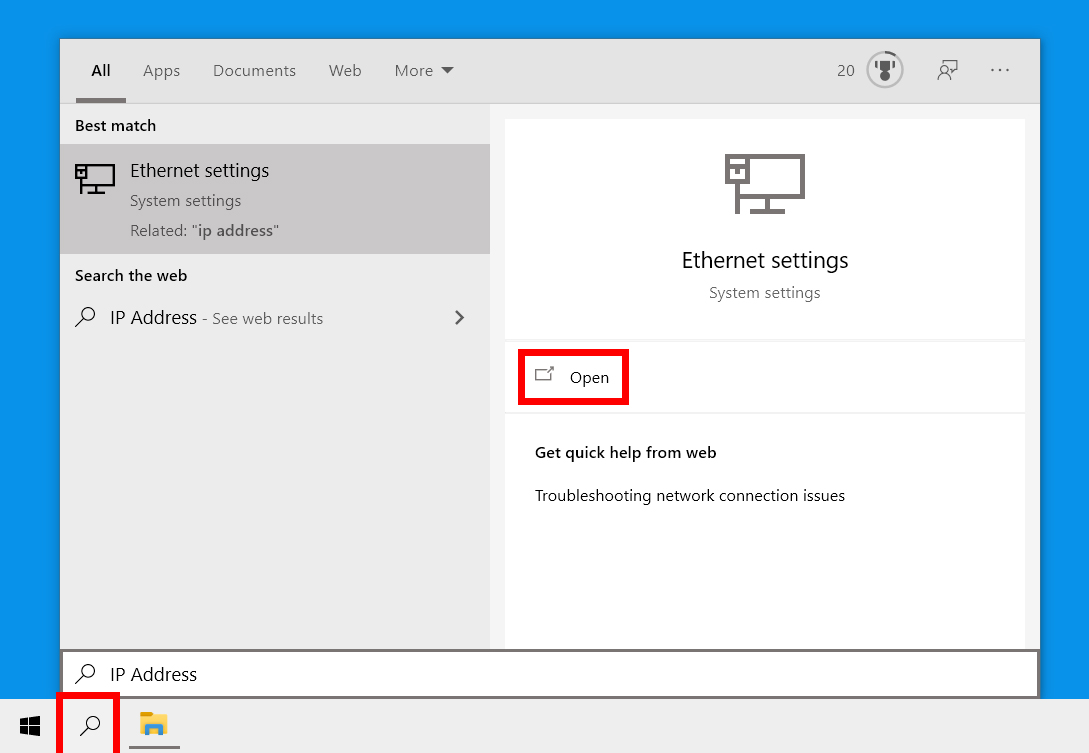The width and height of the screenshot is (1089, 753).
Task: Click the Microsoft Rewards medal icon
Action: (x=884, y=70)
